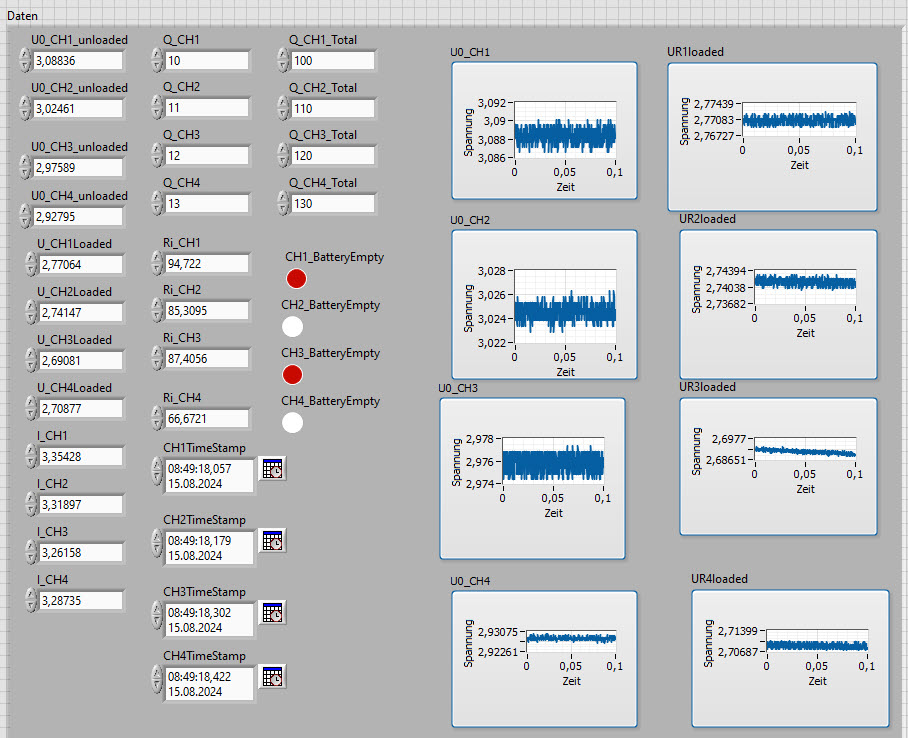
Task: Click the Q_CH1 stepper arrows
Action: point(157,60)
